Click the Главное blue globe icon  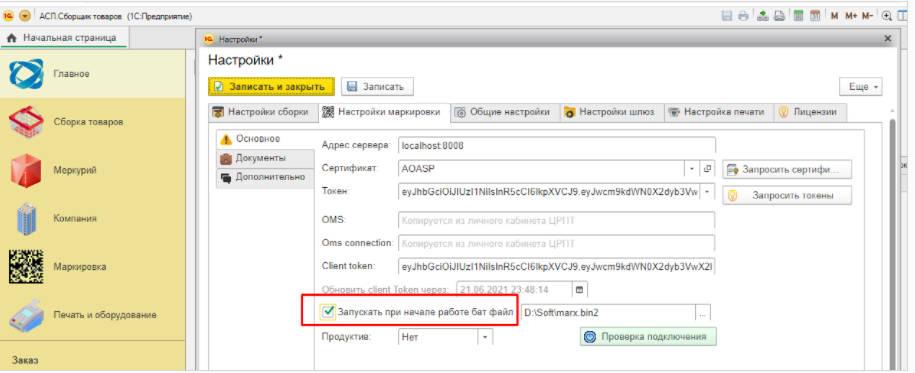[x=26, y=74]
